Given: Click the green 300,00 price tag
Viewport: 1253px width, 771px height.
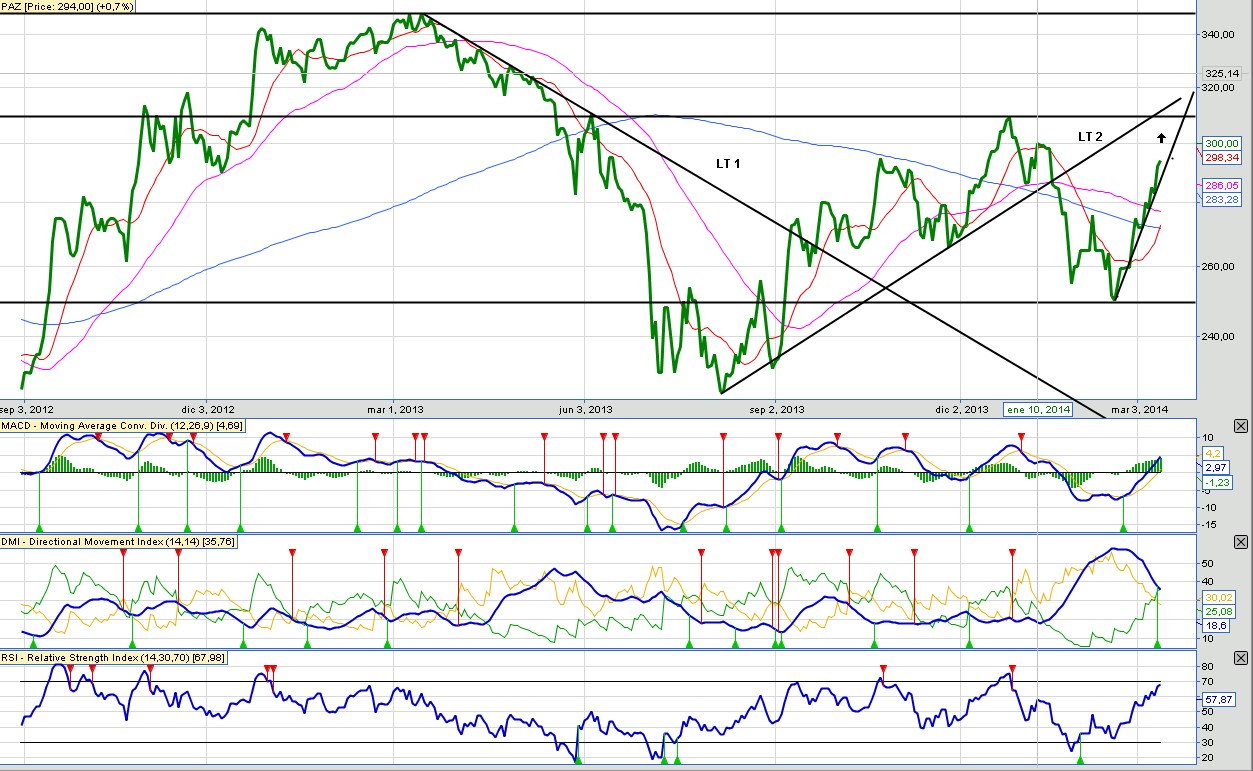Looking at the screenshot, I should click(1222, 144).
